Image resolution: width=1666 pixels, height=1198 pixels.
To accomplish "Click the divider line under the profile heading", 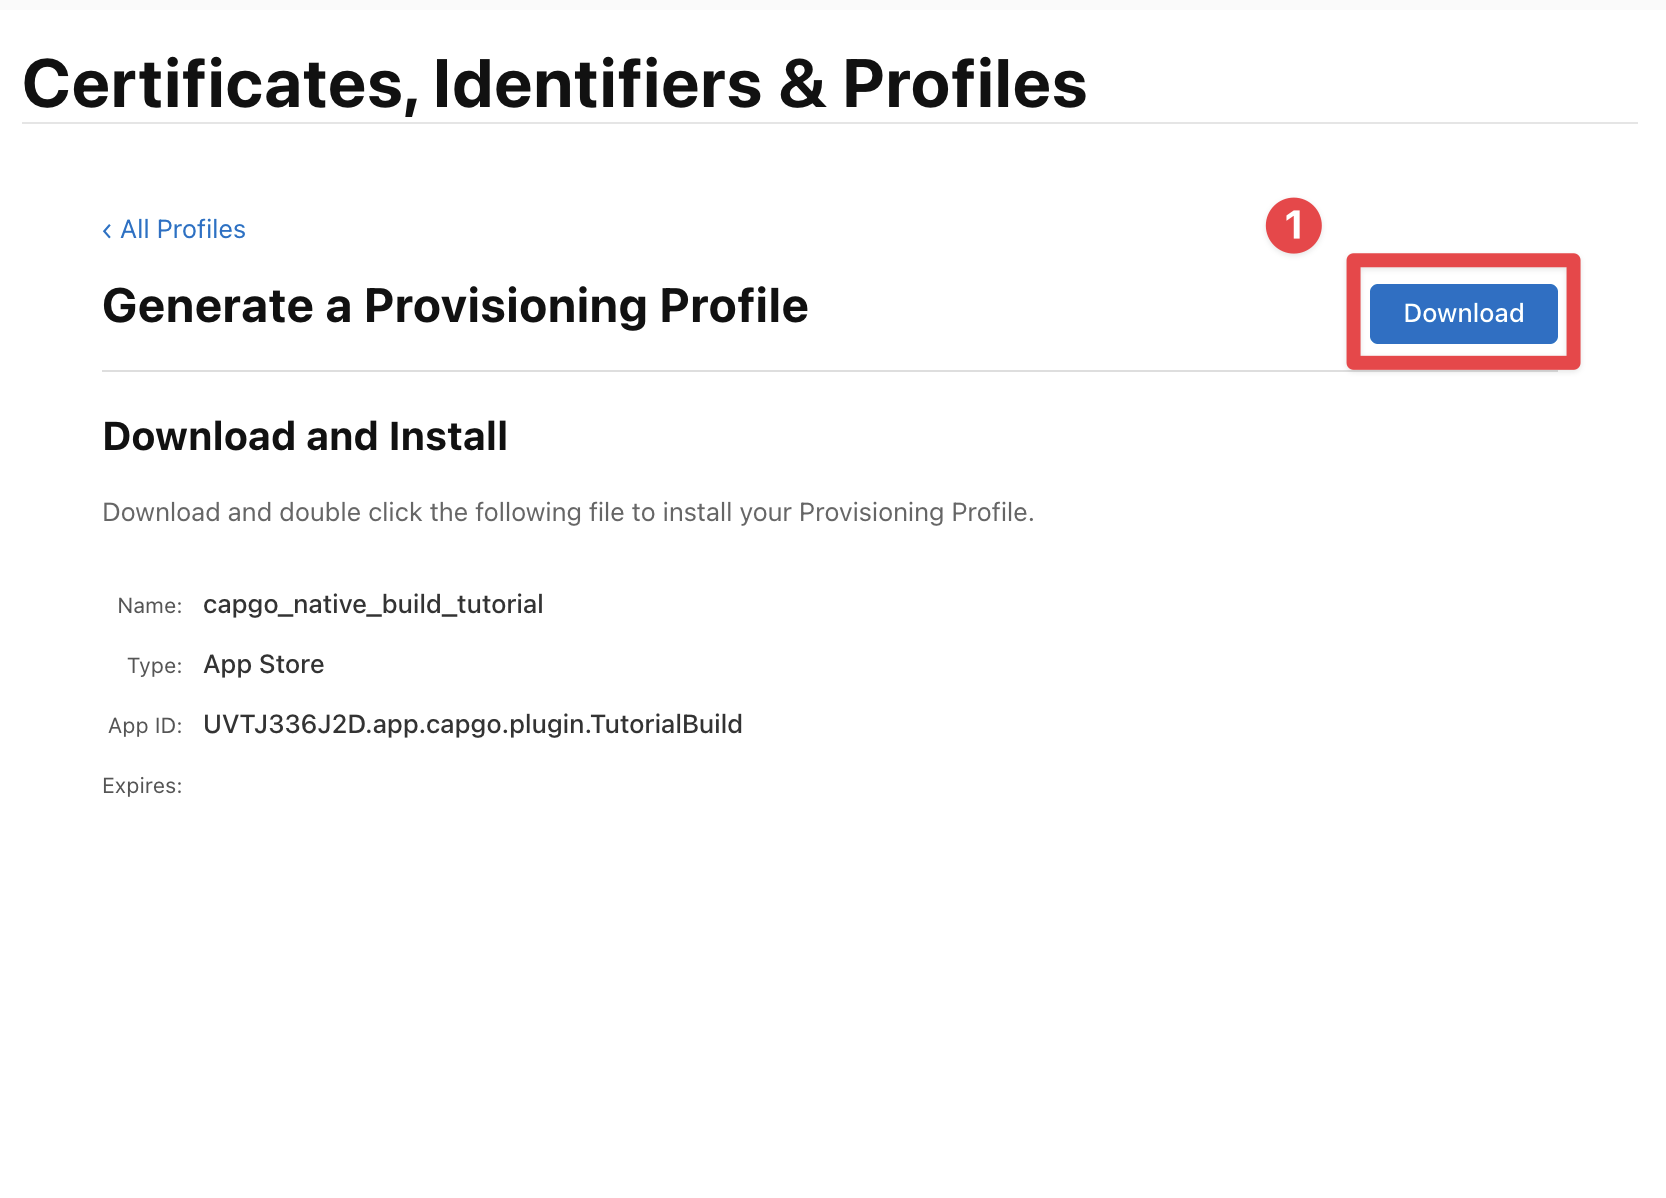I will tap(700, 370).
